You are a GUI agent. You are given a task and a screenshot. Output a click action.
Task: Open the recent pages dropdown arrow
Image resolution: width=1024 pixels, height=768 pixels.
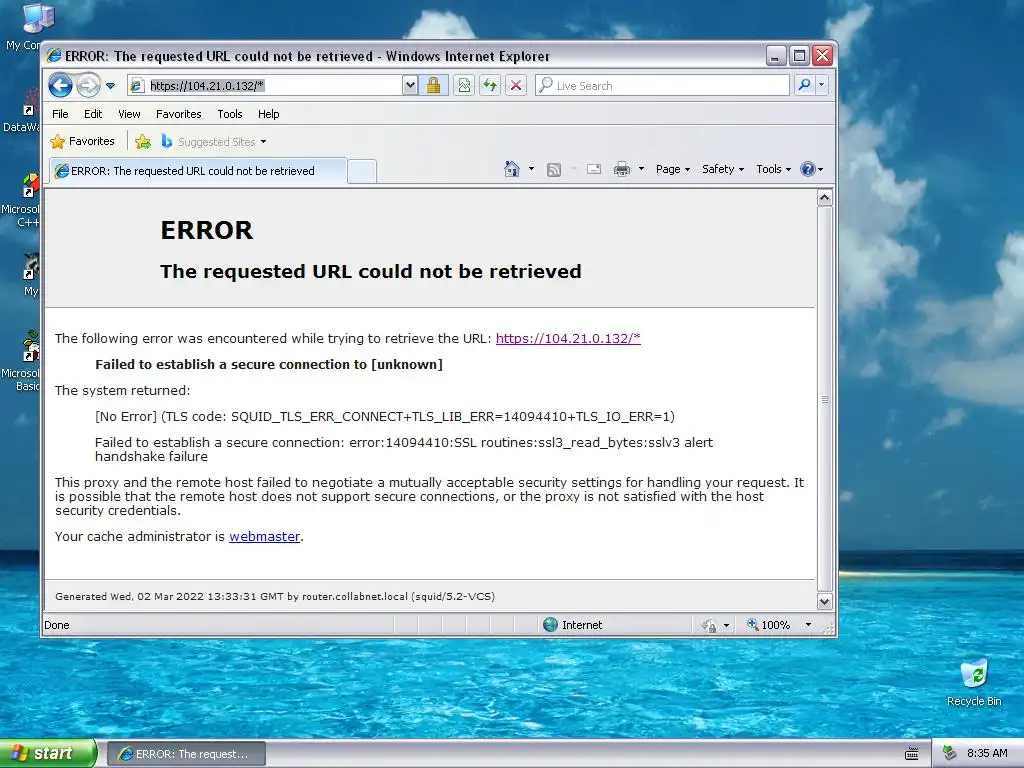click(110, 86)
